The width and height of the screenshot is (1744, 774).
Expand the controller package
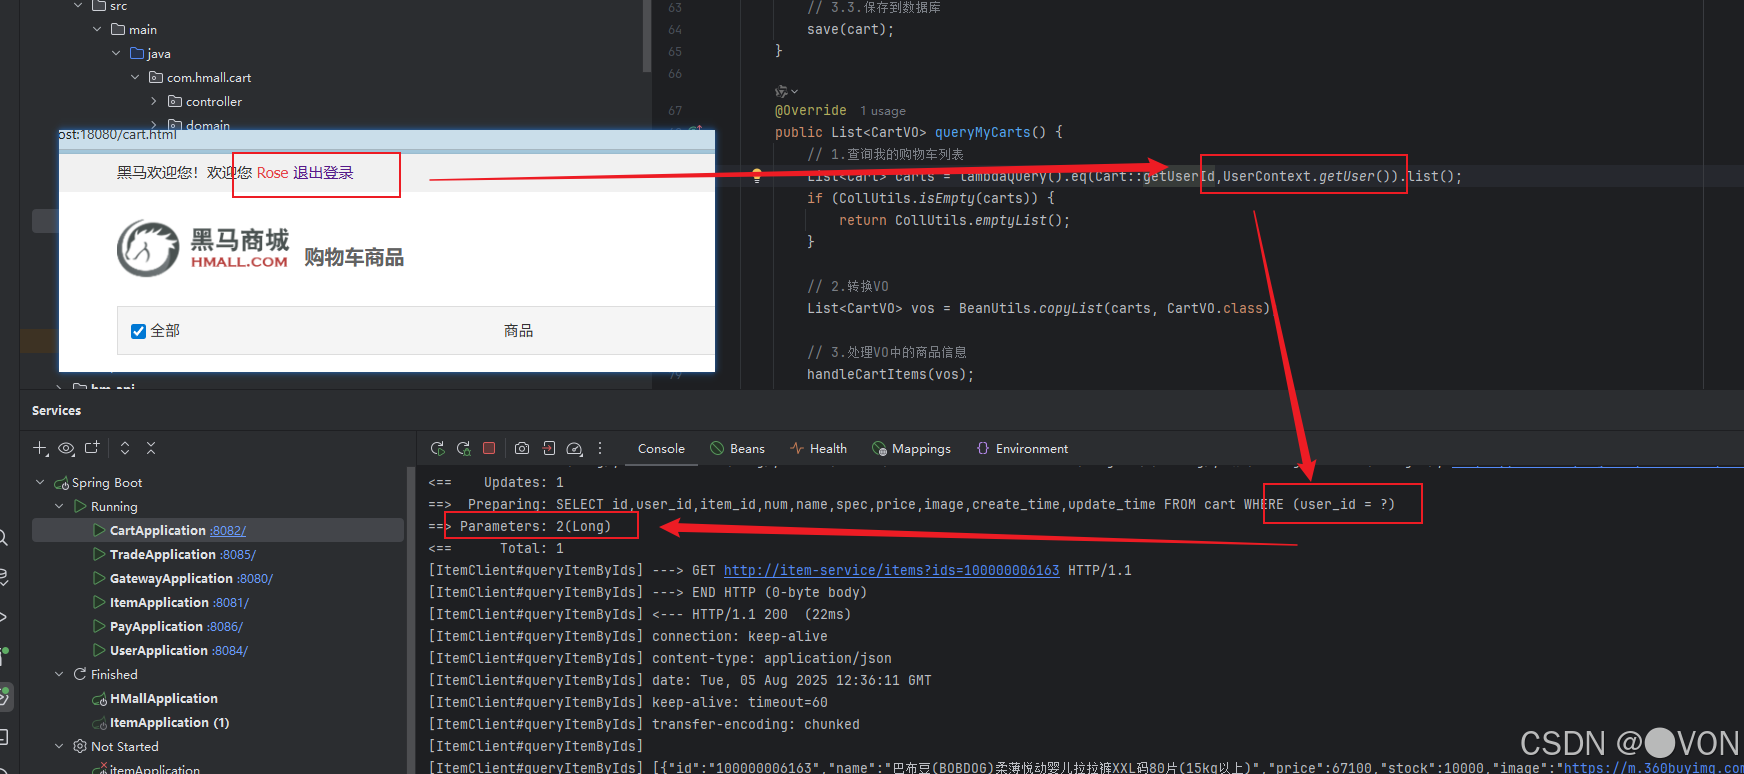coord(154,101)
